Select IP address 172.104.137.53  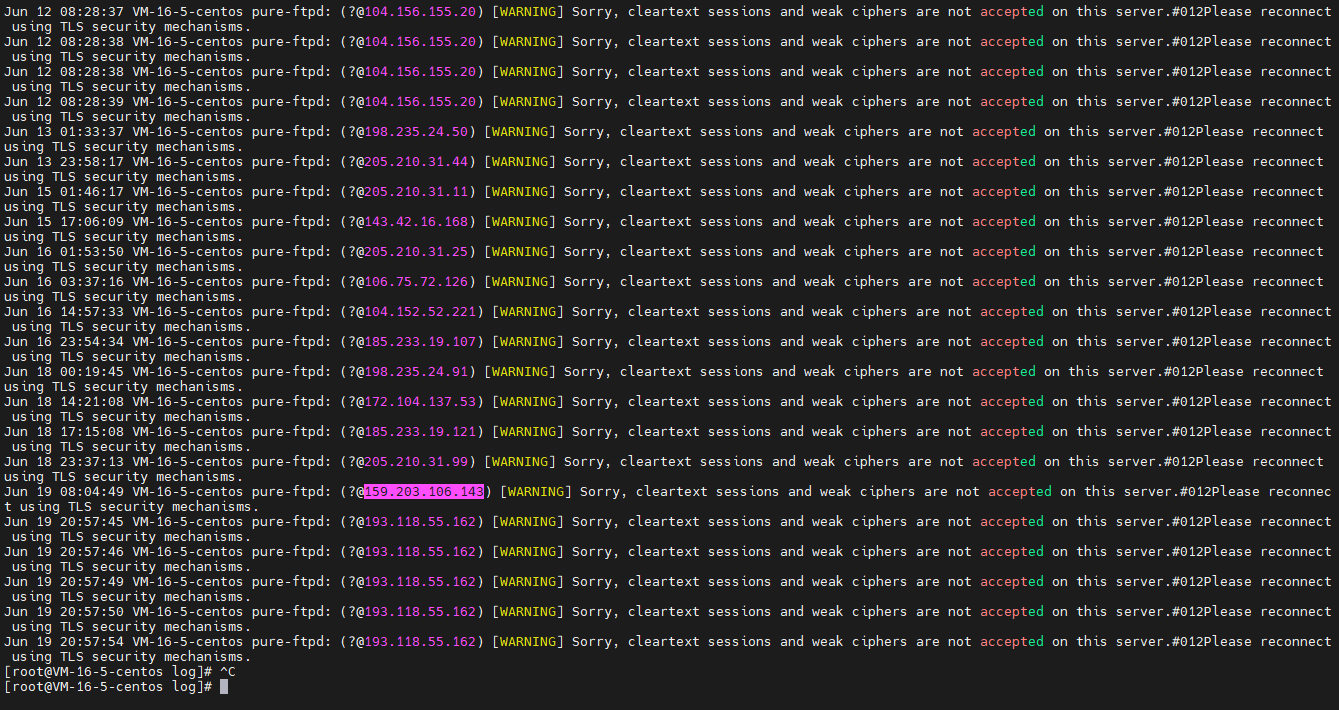coord(420,402)
